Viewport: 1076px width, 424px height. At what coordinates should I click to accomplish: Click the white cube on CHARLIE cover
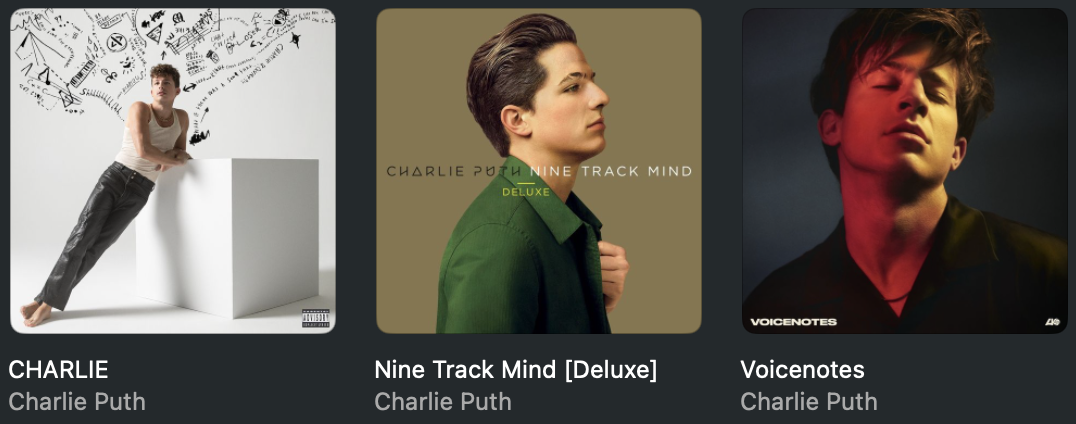228,237
